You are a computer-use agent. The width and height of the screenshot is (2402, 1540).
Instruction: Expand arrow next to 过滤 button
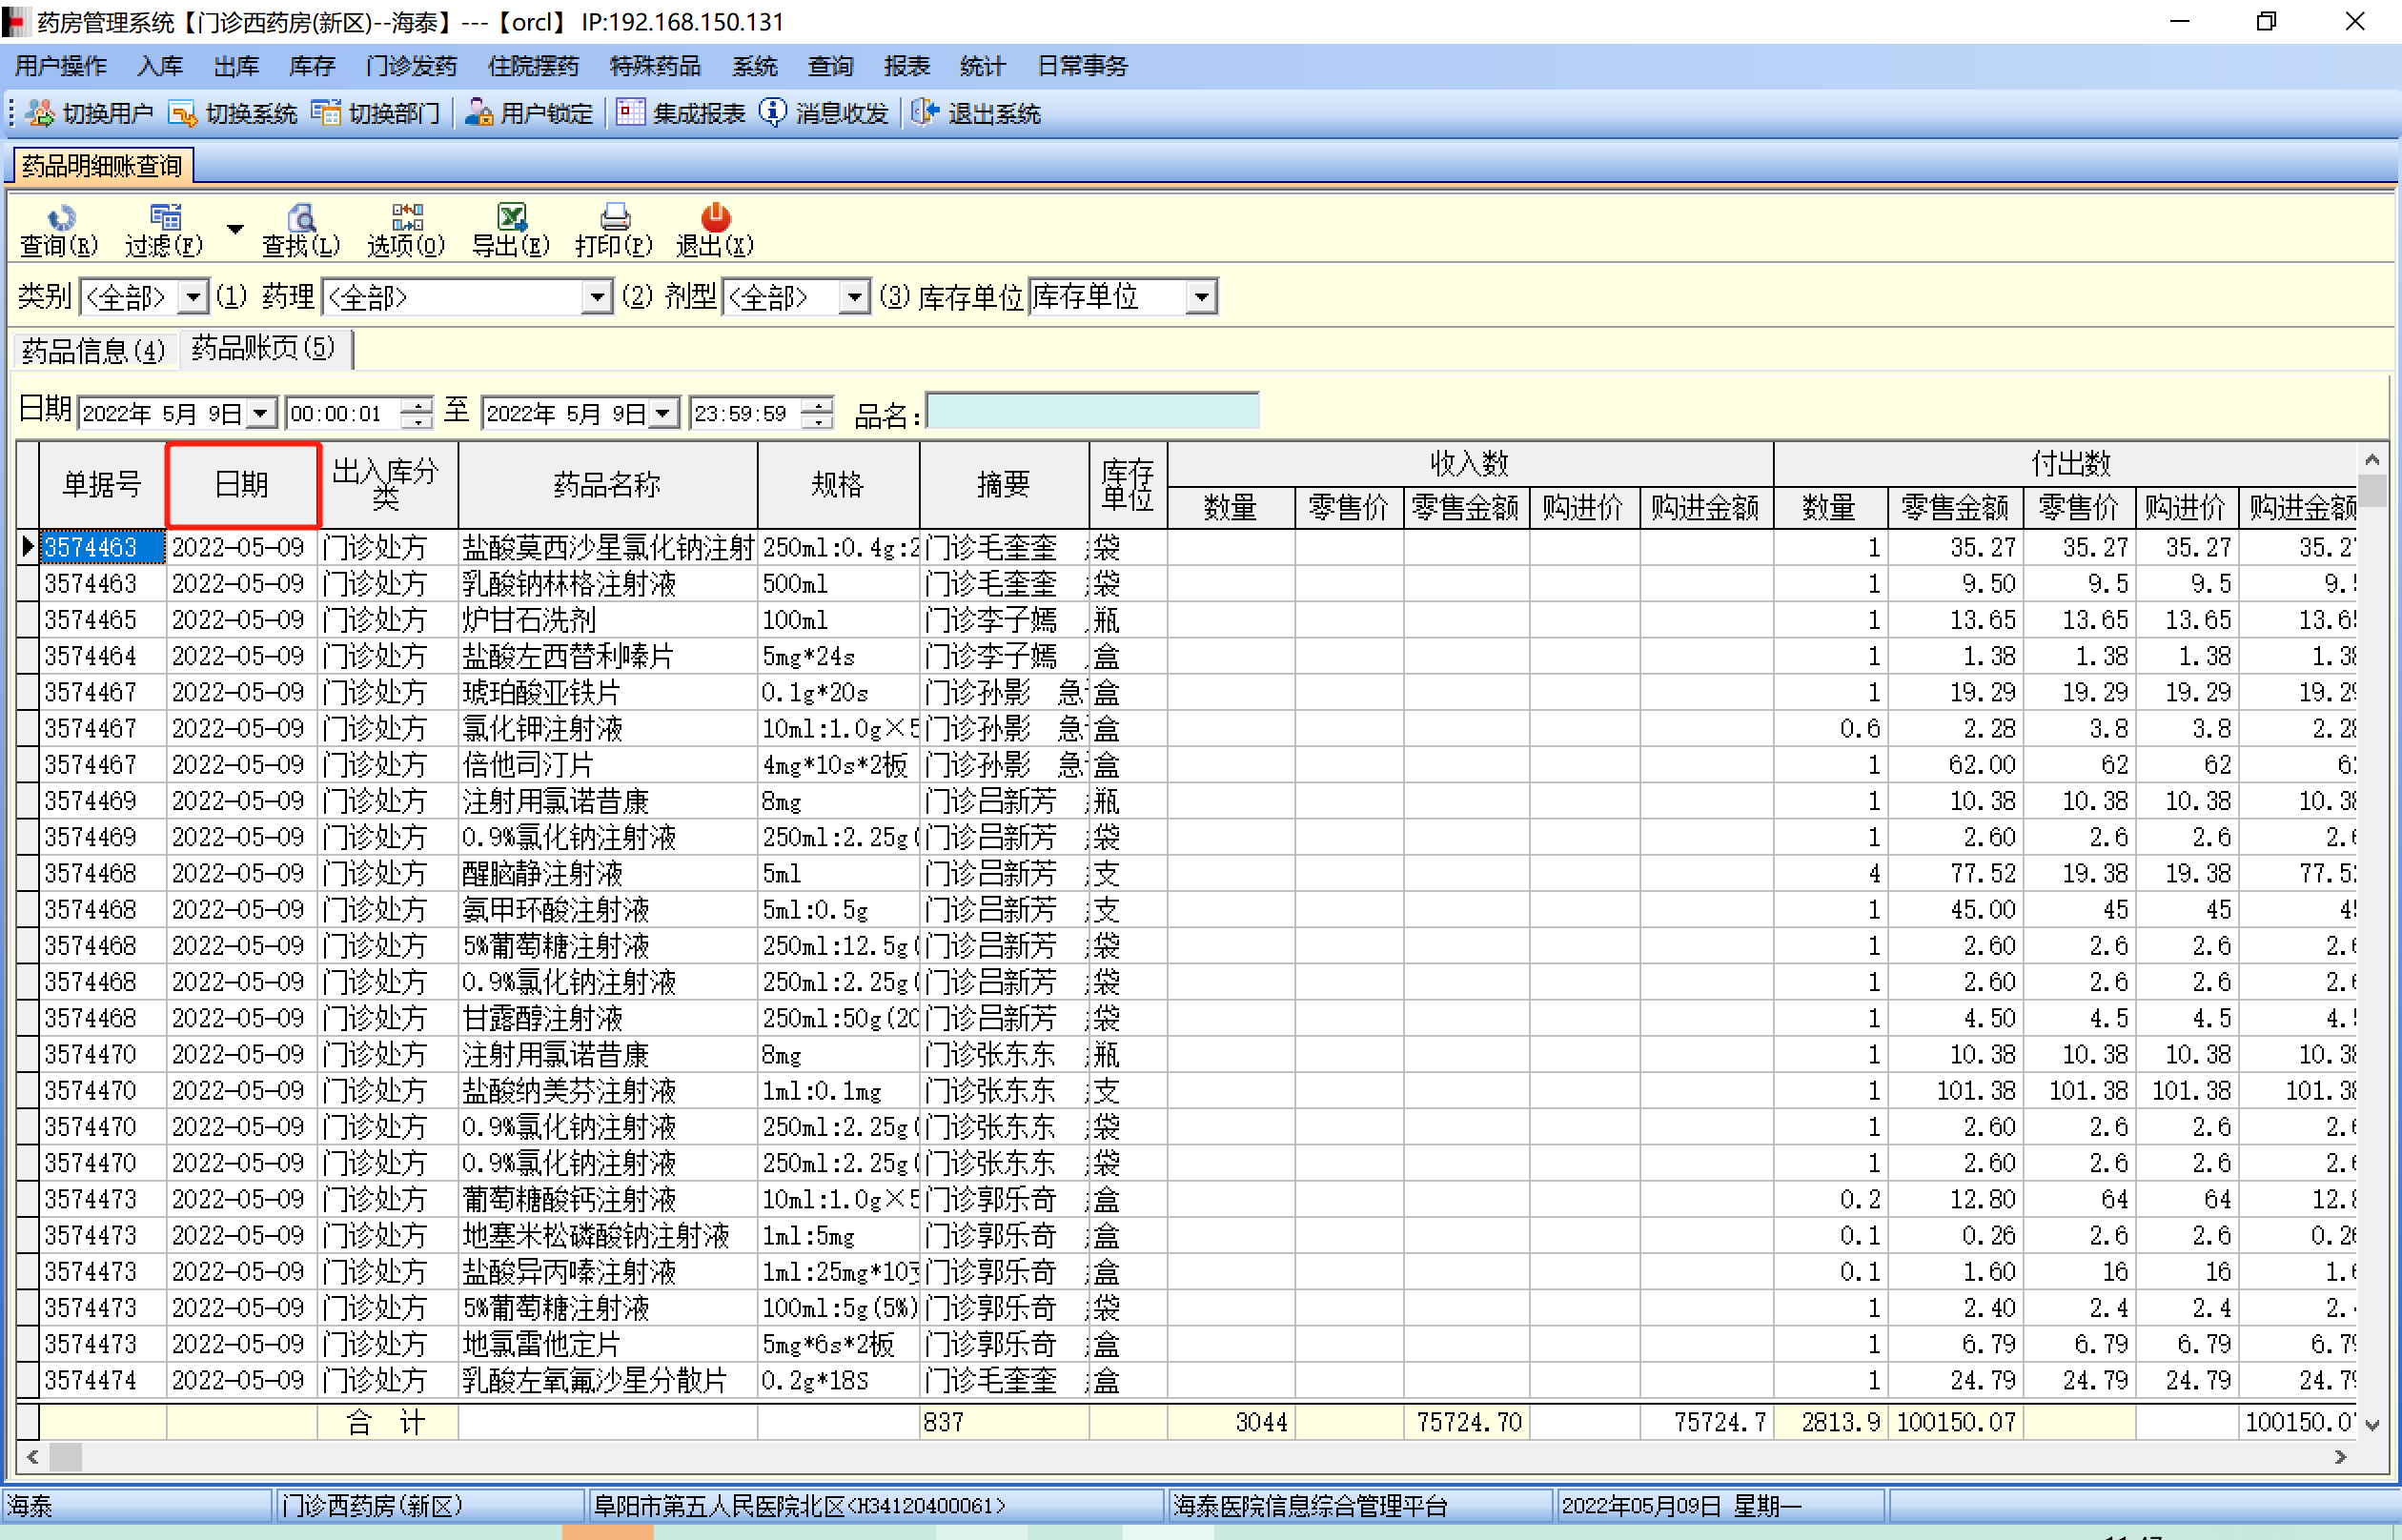coord(235,230)
